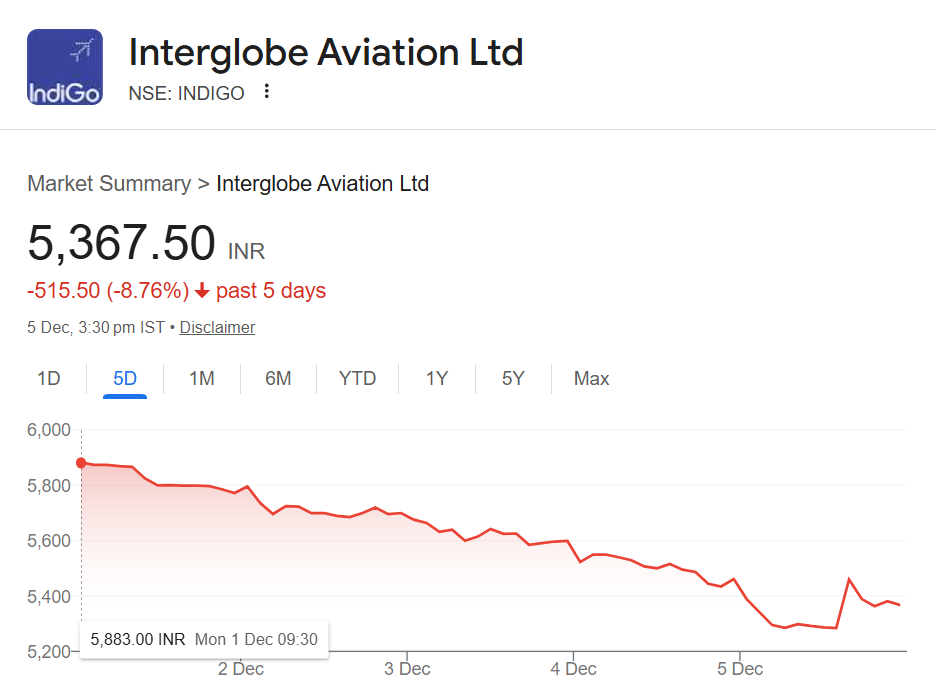Image resolution: width=936 pixels, height=685 pixels.
Task: Click the red down arrow indicator
Action: (x=202, y=291)
